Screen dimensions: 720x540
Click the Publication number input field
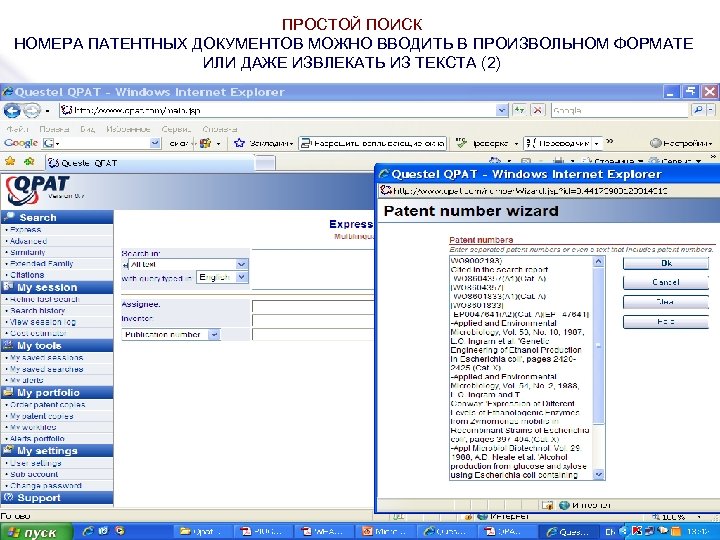coord(313,335)
